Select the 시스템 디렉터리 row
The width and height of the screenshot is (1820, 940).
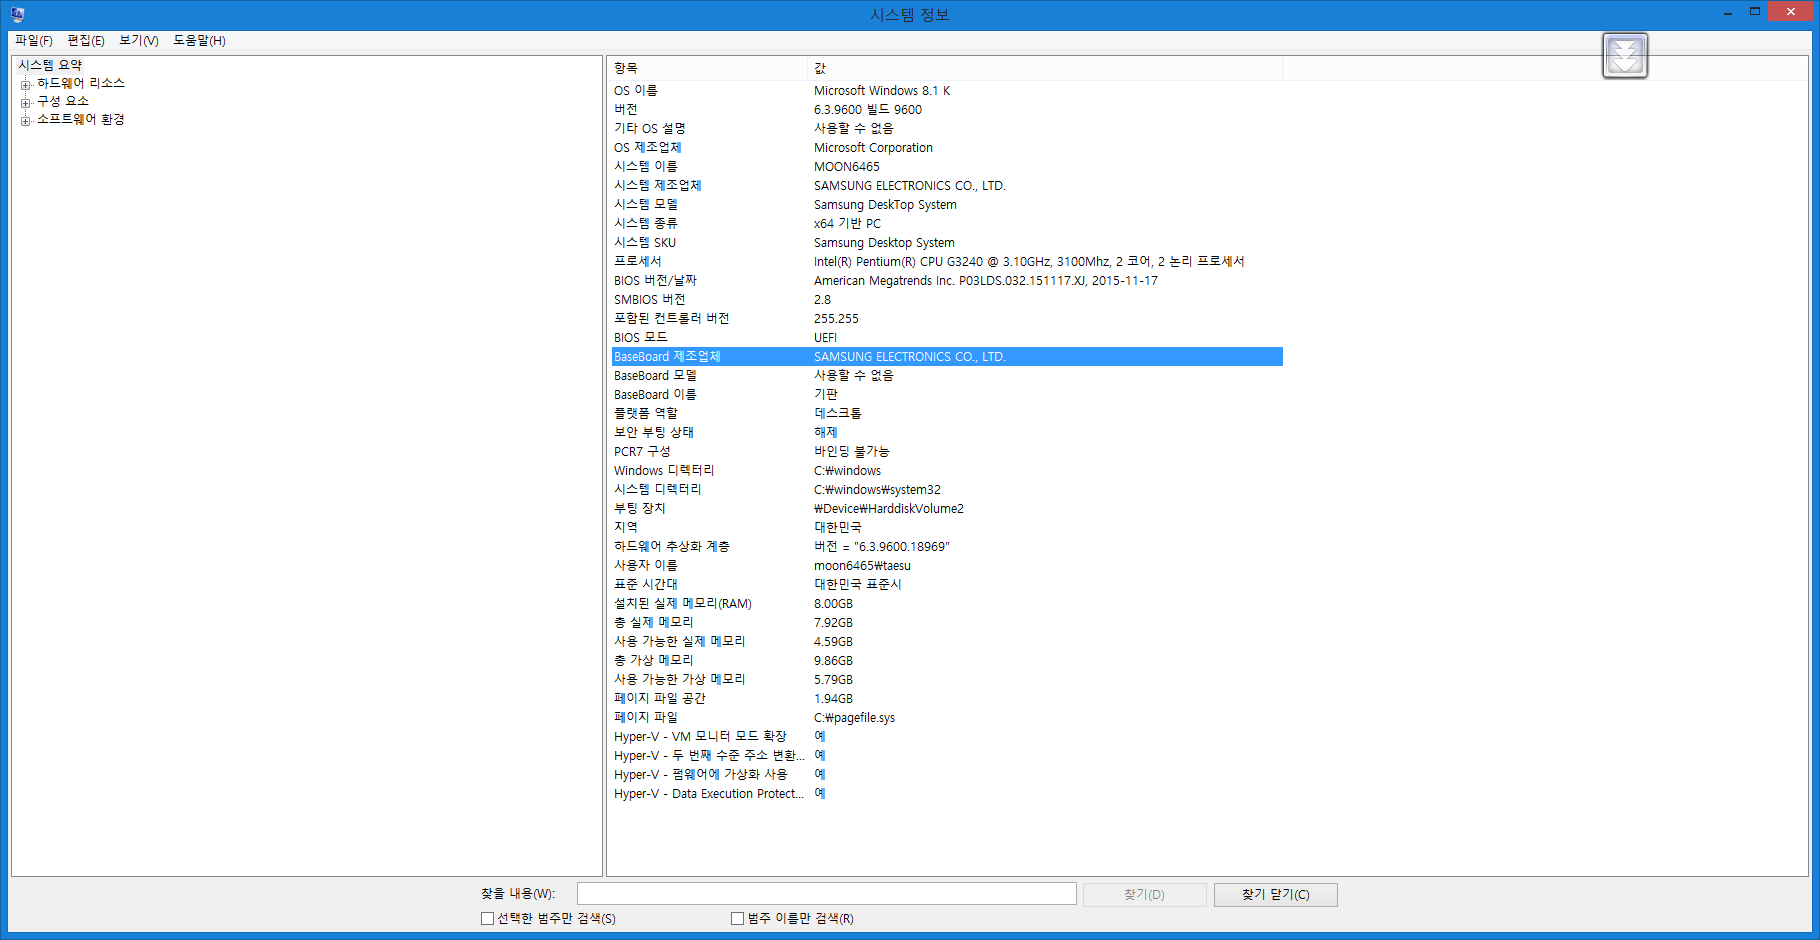(x=947, y=490)
